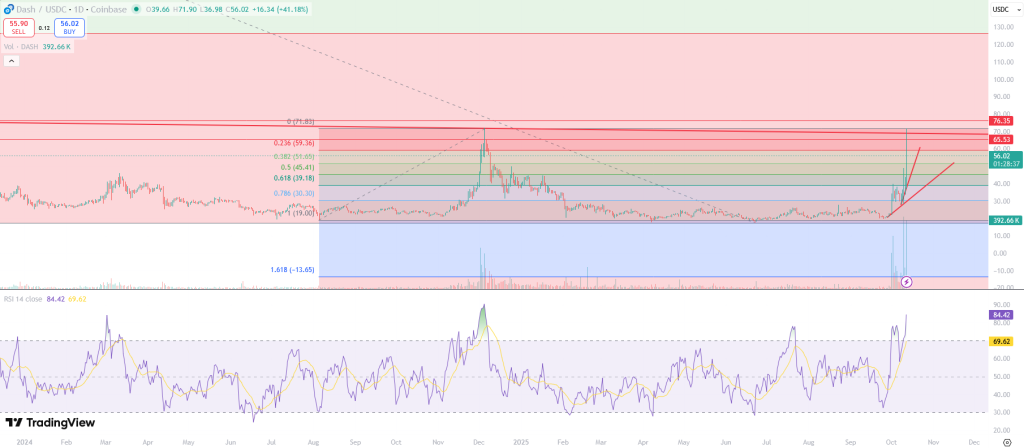The width and height of the screenshot is (1024, 448).
Task: Click the current price 56.02 axis label
Action: pos(1001,156)
